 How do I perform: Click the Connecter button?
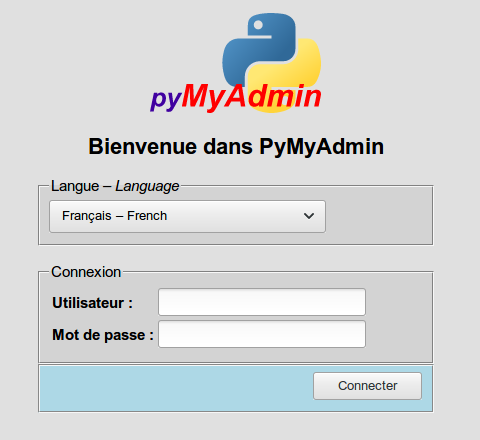click(x=367, y=386)
